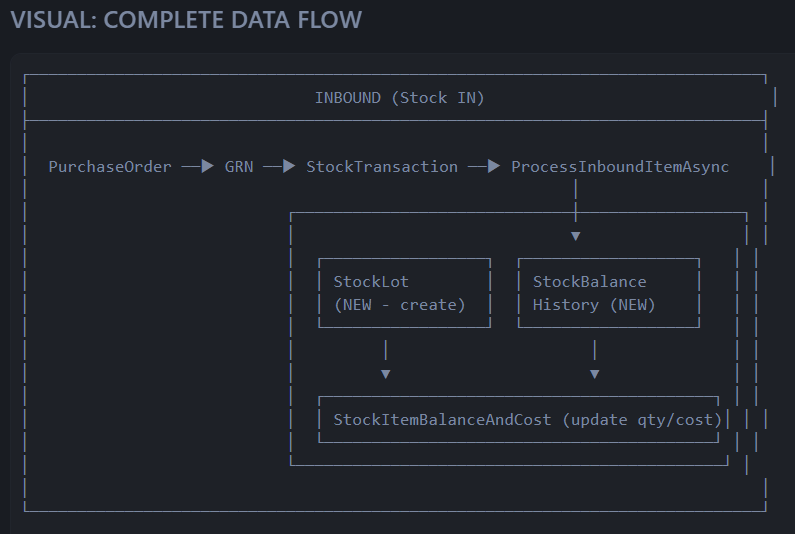Screen dimensions: 795x534
Task: Click the arrow pointing to ProcessInboundItemAsync
Action: pyautogui.click(x=484, y=167)
